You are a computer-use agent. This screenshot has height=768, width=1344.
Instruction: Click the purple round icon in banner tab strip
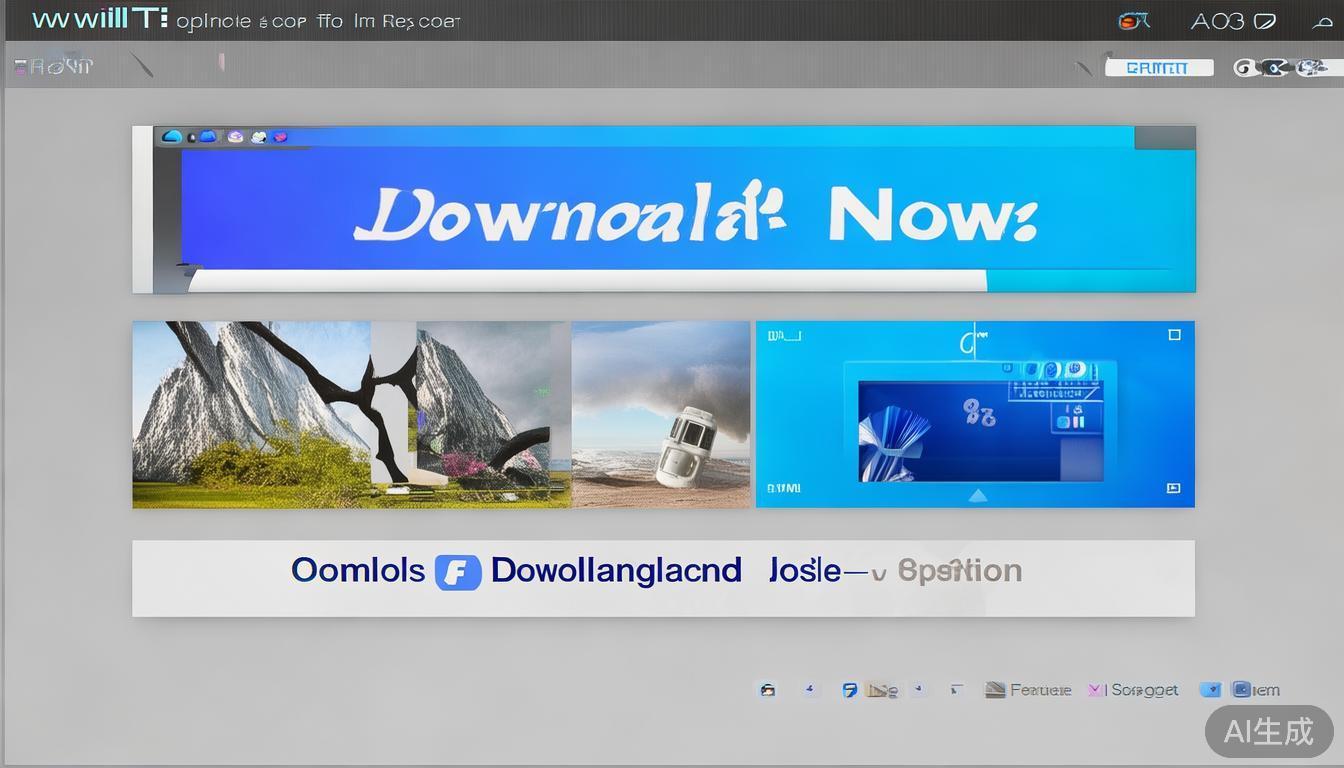pos(235,136)
